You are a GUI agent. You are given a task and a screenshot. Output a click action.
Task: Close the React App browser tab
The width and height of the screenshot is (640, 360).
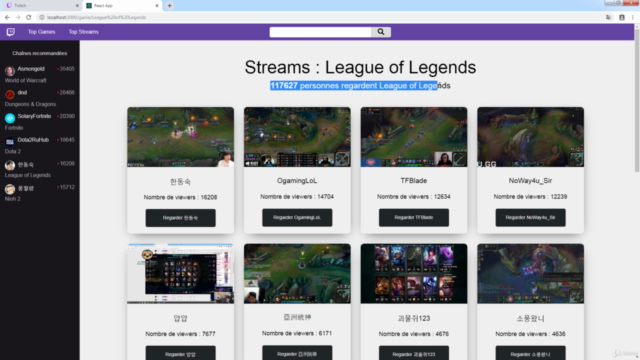tap(157, 6)
